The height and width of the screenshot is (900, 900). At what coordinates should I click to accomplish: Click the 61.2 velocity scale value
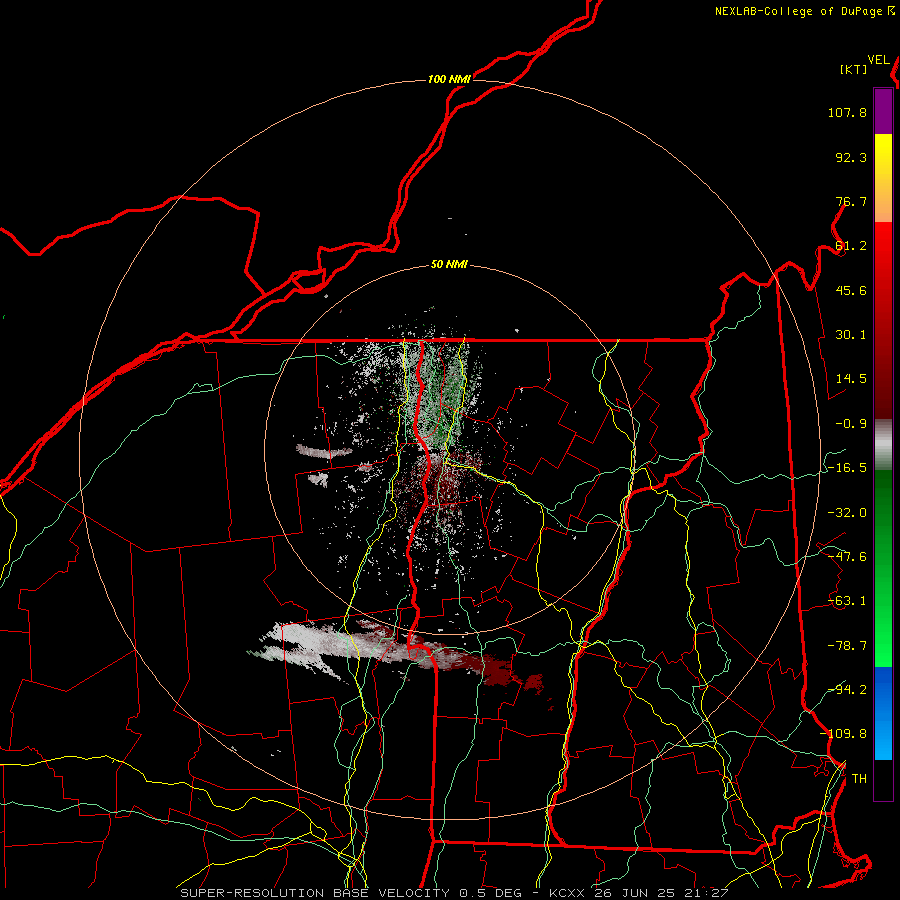tap(851, 246)
